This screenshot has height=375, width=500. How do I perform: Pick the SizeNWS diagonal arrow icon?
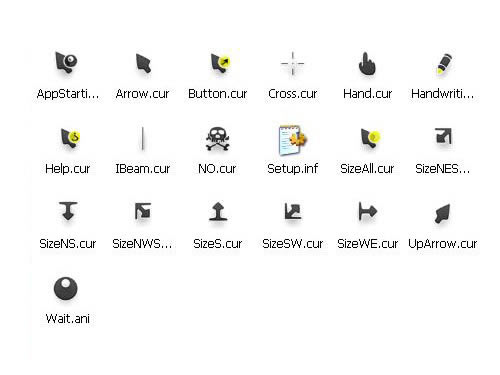[143, 211]
